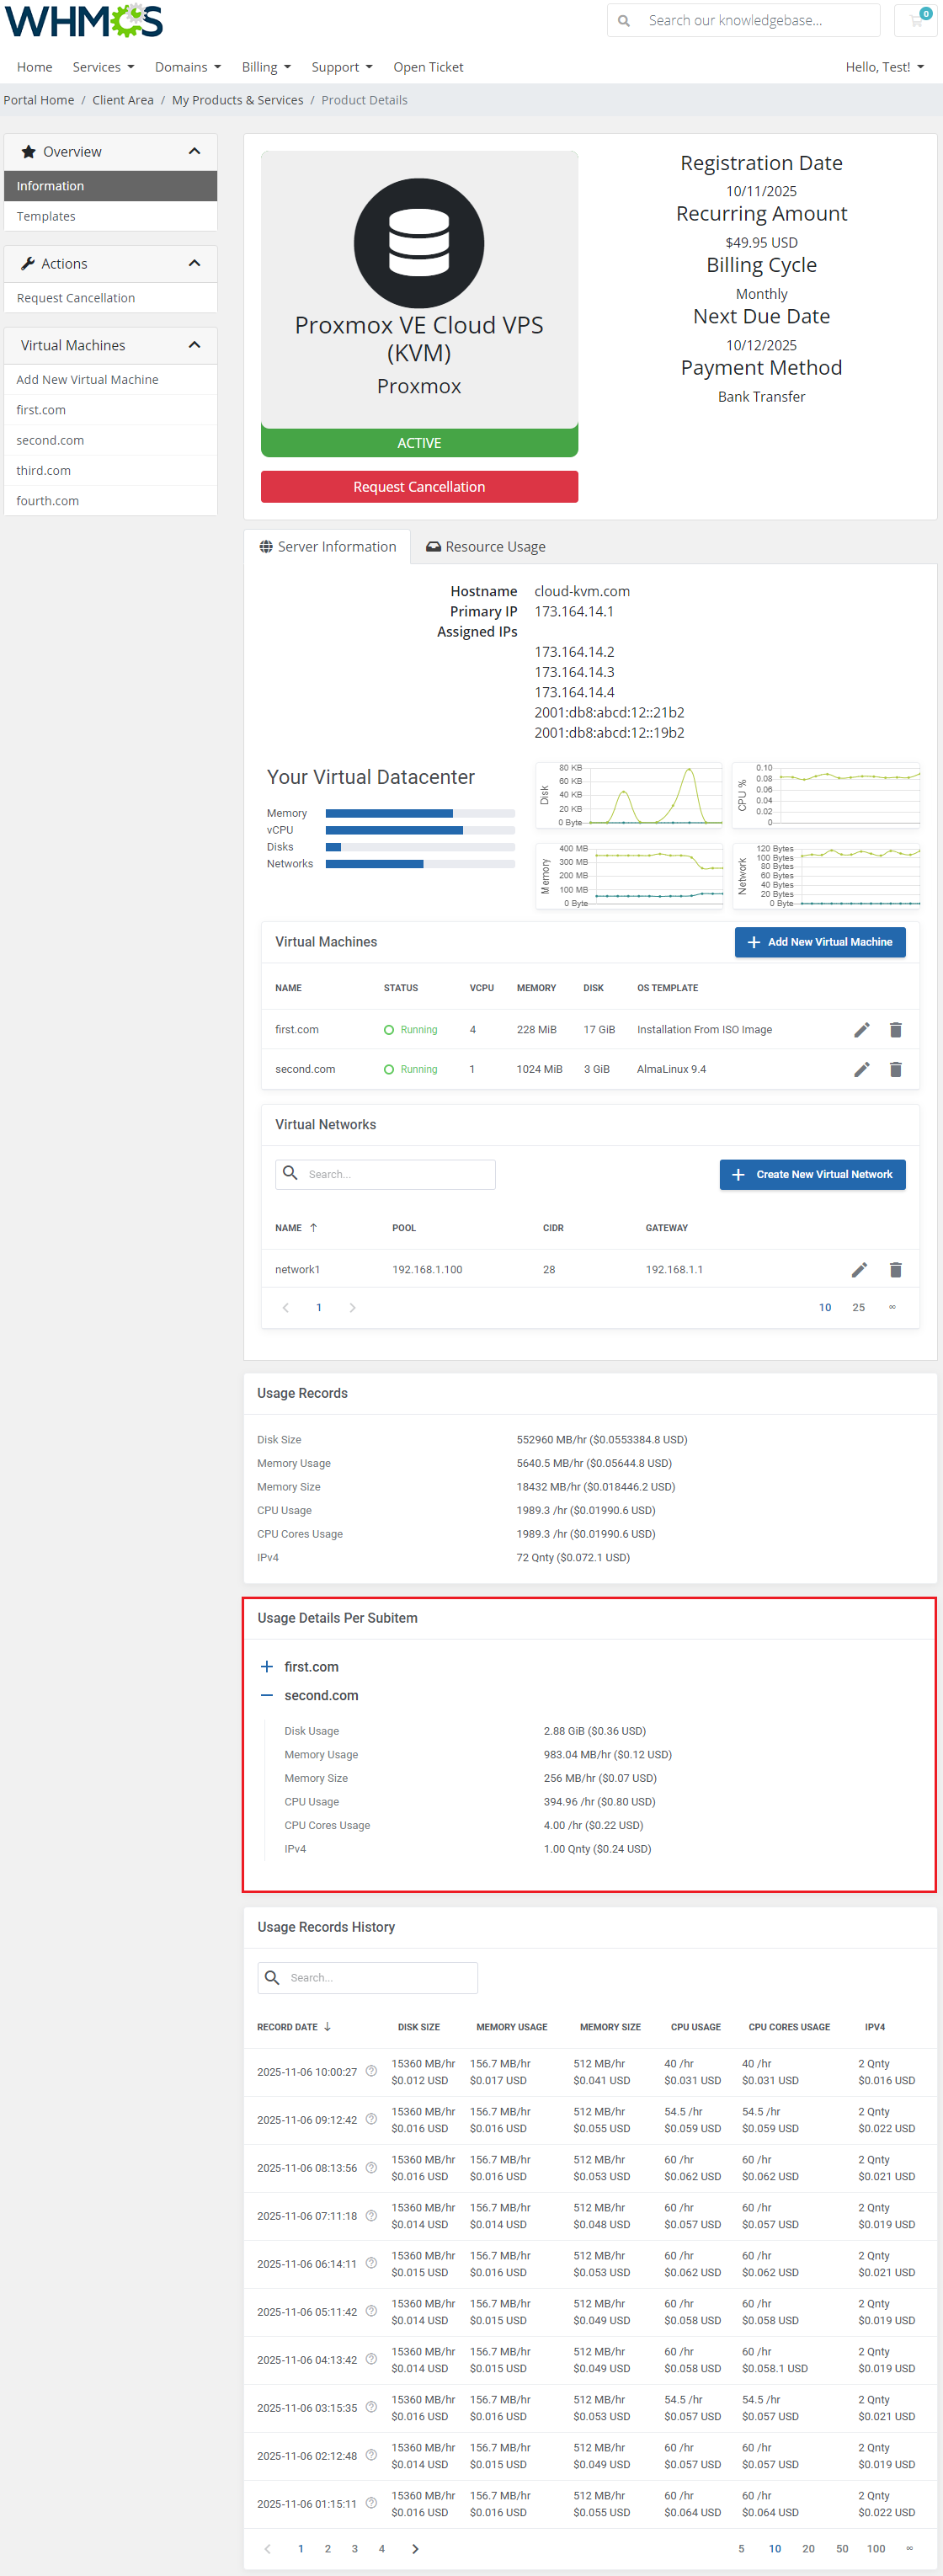Open Client Area breadcrumb link

coord(123,100)
